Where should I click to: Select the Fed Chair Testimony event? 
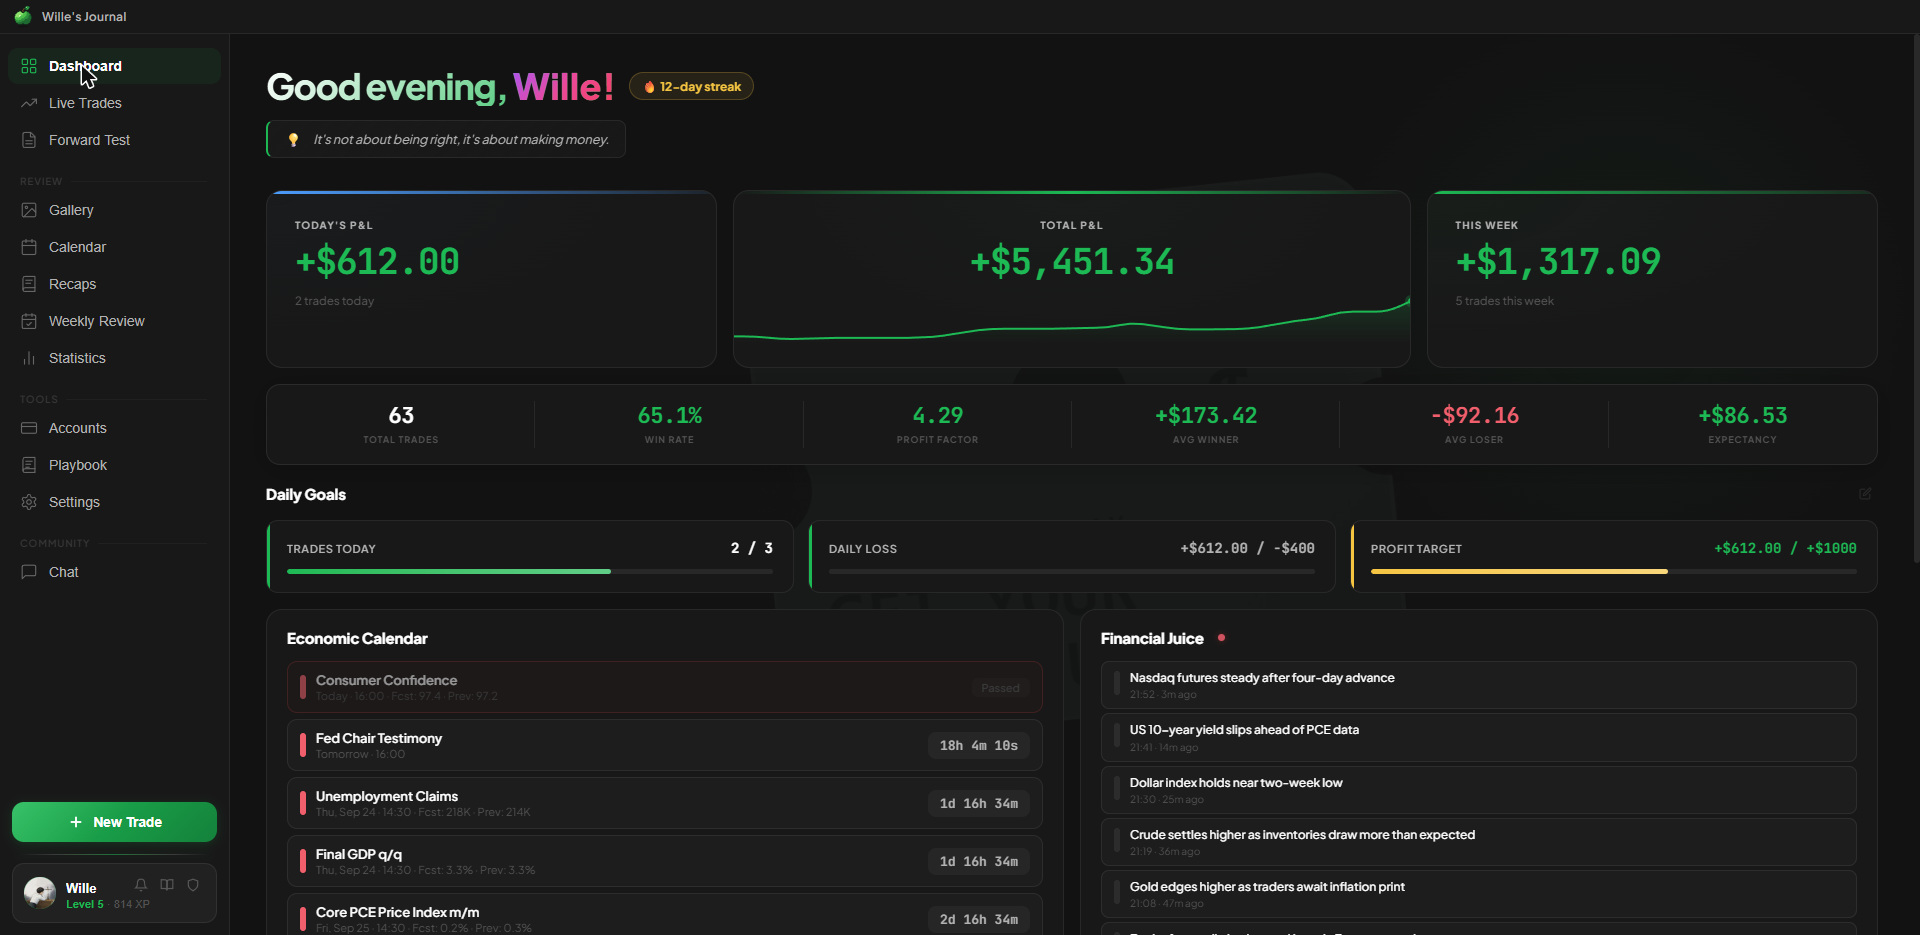pos(665,745)
